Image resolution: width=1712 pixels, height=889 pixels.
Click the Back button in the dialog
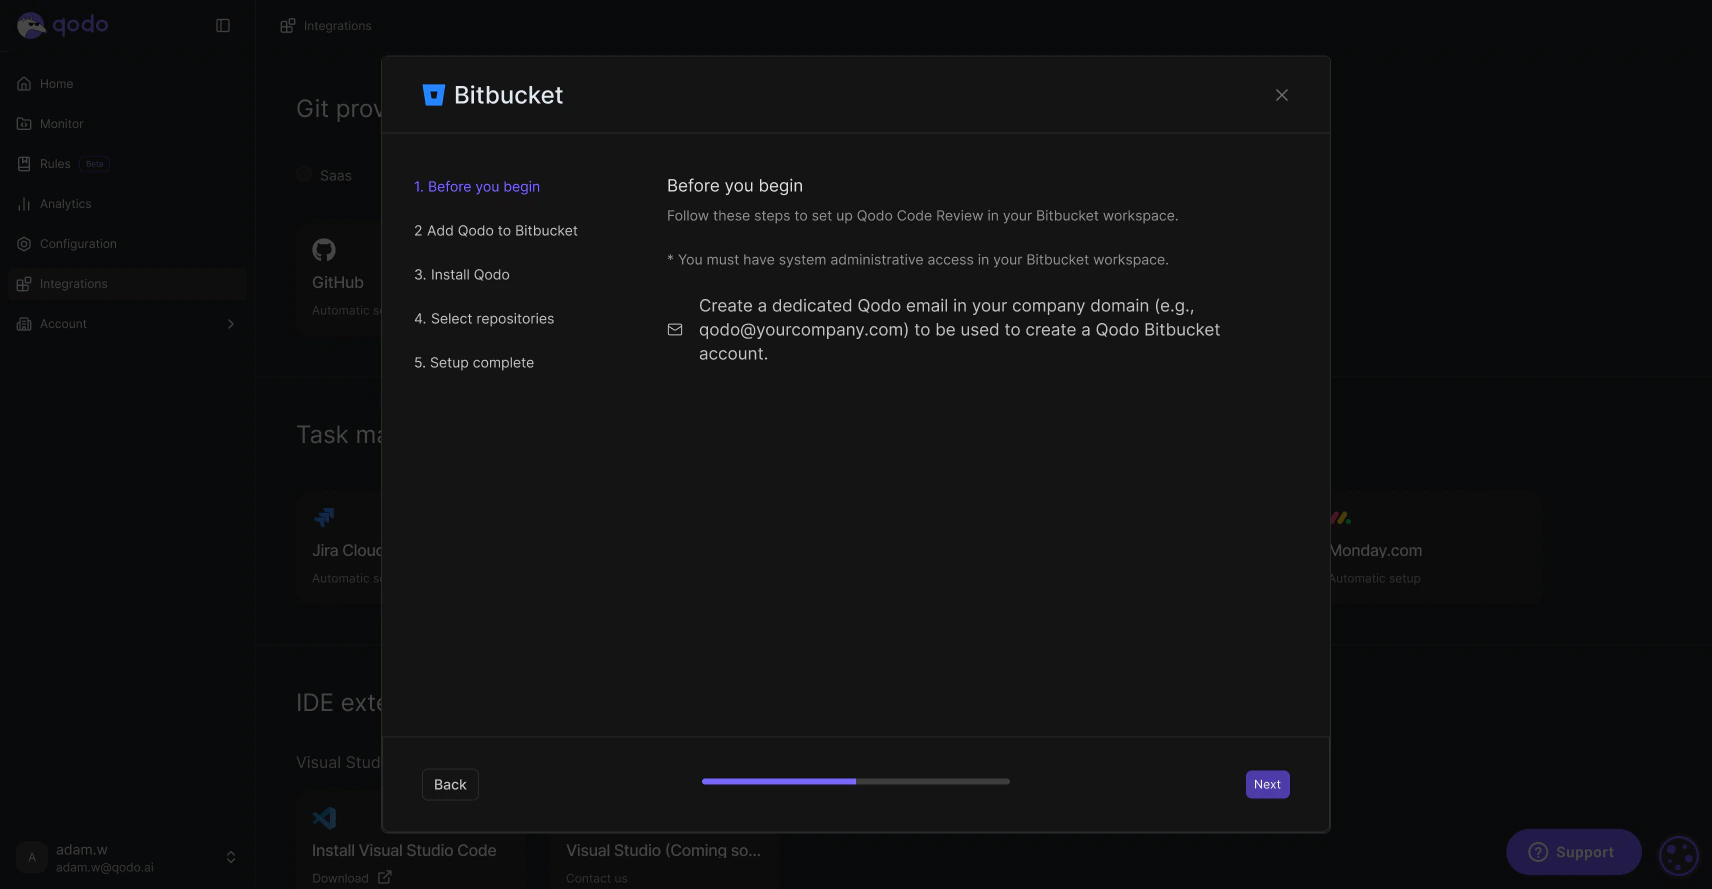click(x=450, y=785)
